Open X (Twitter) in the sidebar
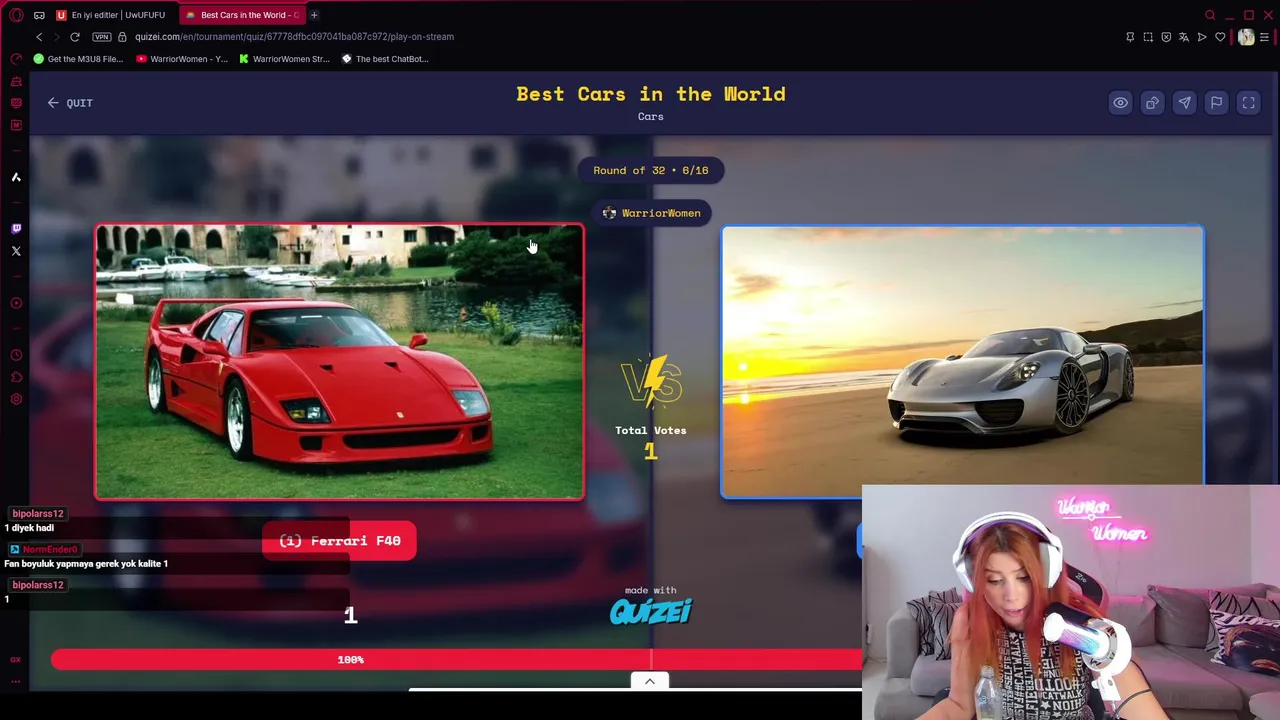This screenshot has height=720, width=1280. point(16,251)
